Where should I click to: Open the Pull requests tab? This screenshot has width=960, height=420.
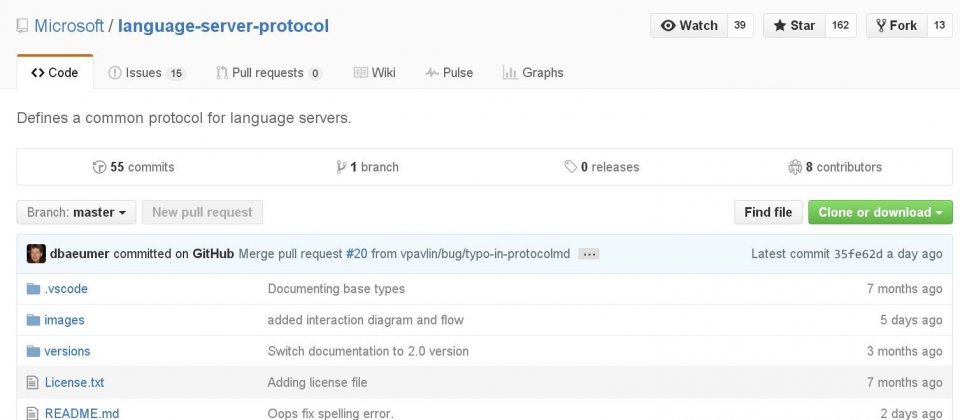point(269,73)
